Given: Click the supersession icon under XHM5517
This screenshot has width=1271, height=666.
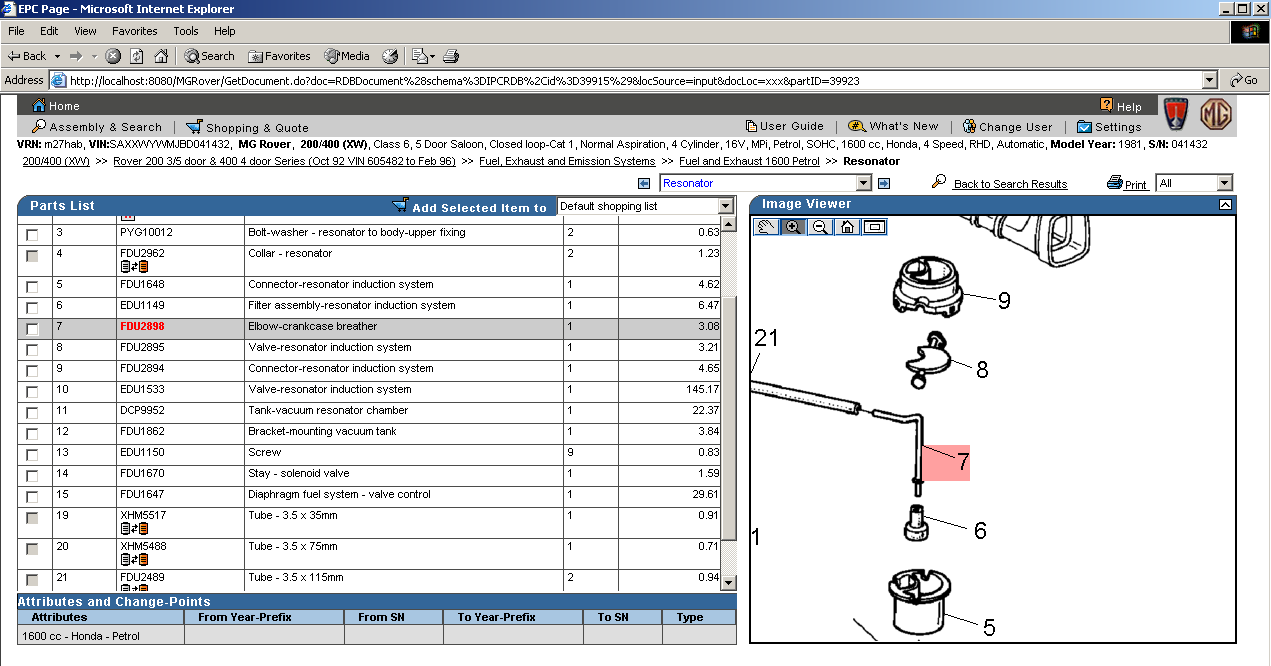Looking at the screenshot, I should click(134, 529).
